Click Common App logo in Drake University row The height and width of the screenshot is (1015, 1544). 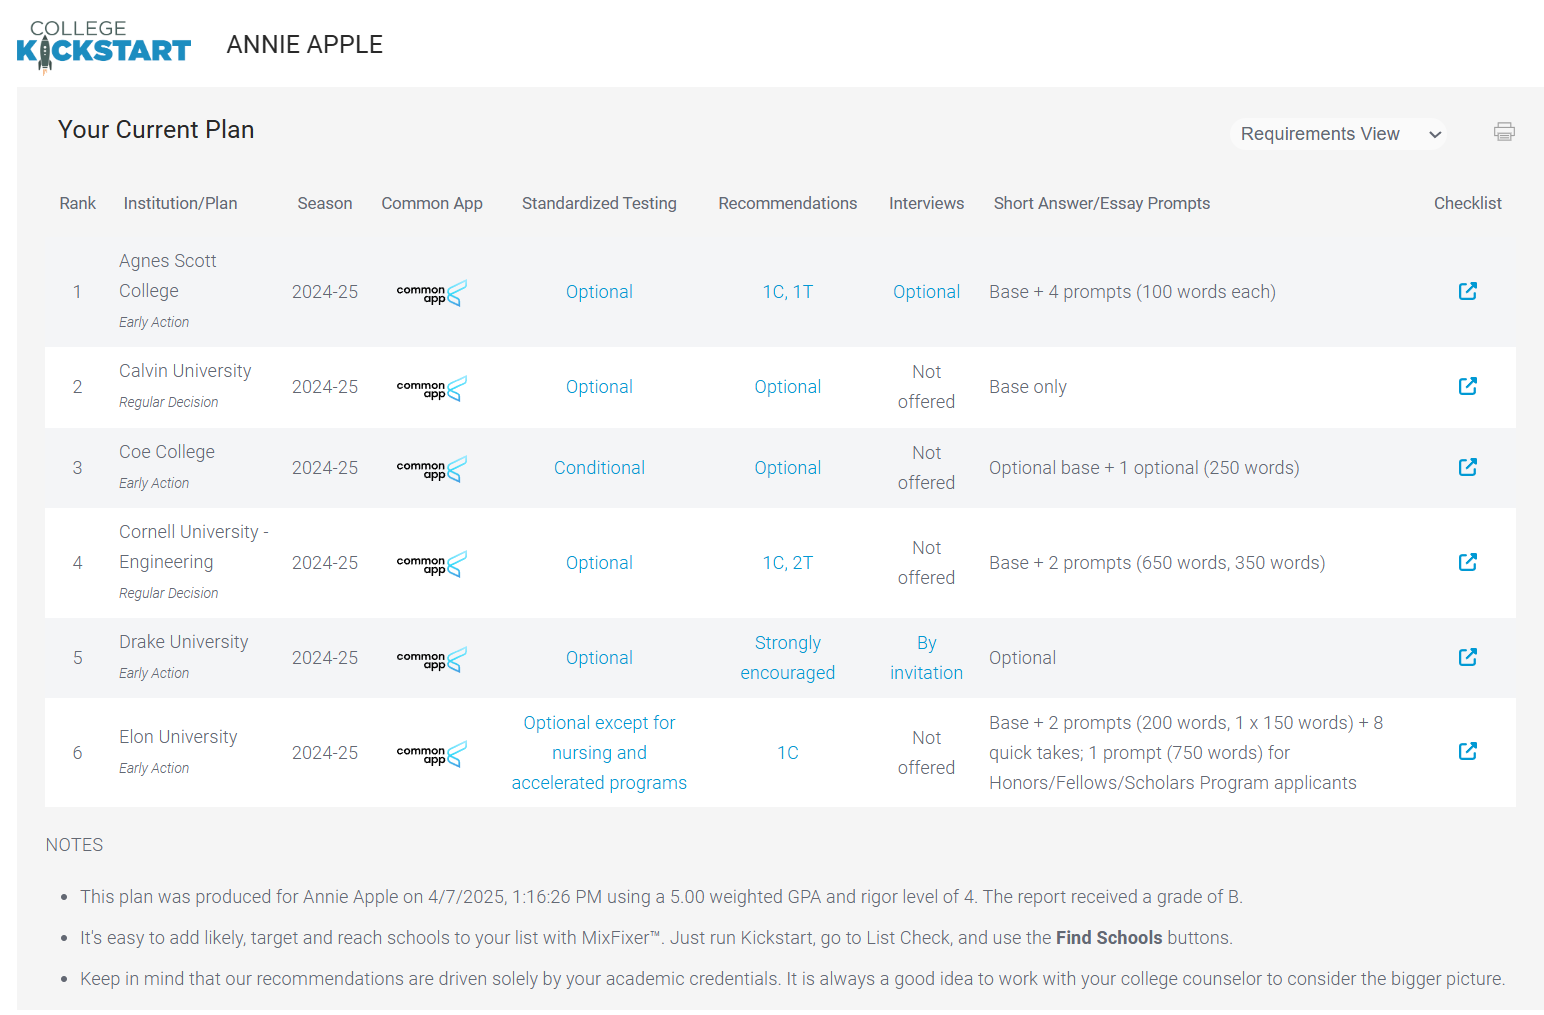point(432,659)
